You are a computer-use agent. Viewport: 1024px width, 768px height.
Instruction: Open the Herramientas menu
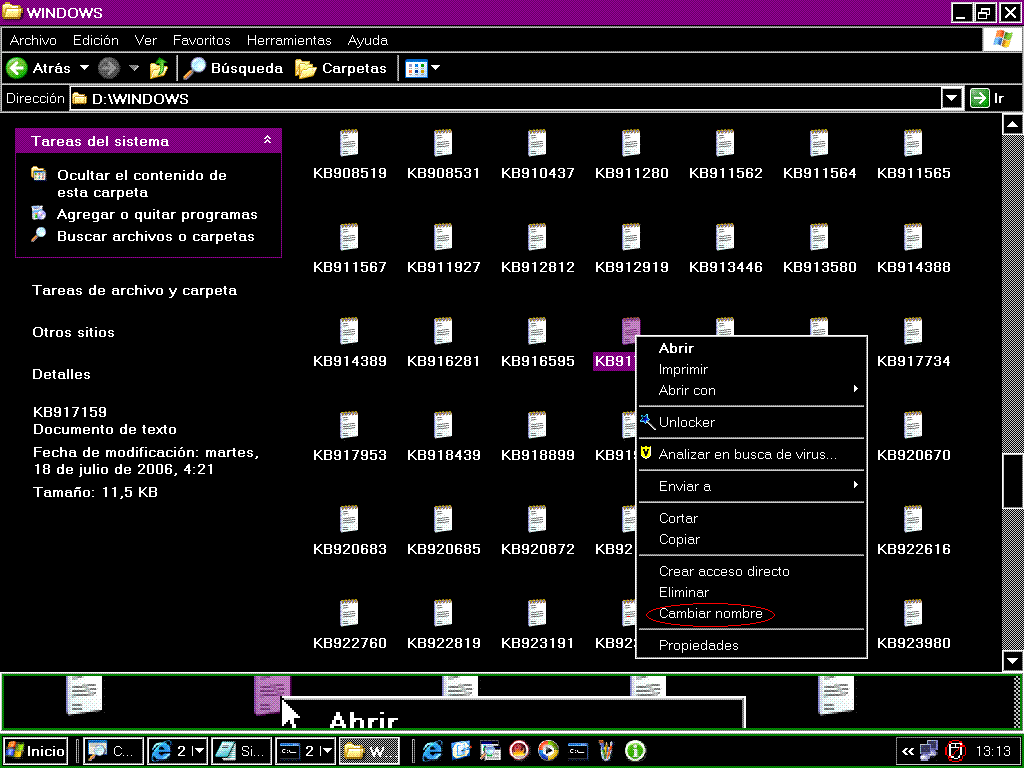[289, 40]
